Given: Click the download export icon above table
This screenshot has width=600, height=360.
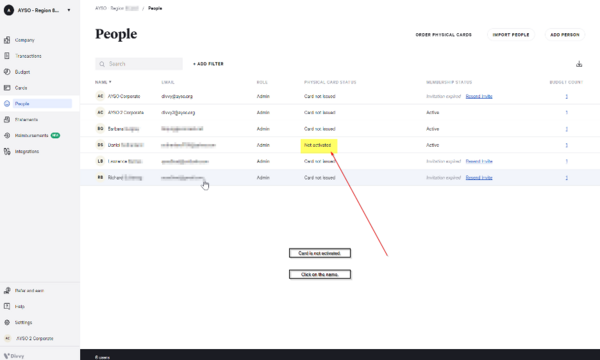Looking at the screenshot, I should click(579, 64).
